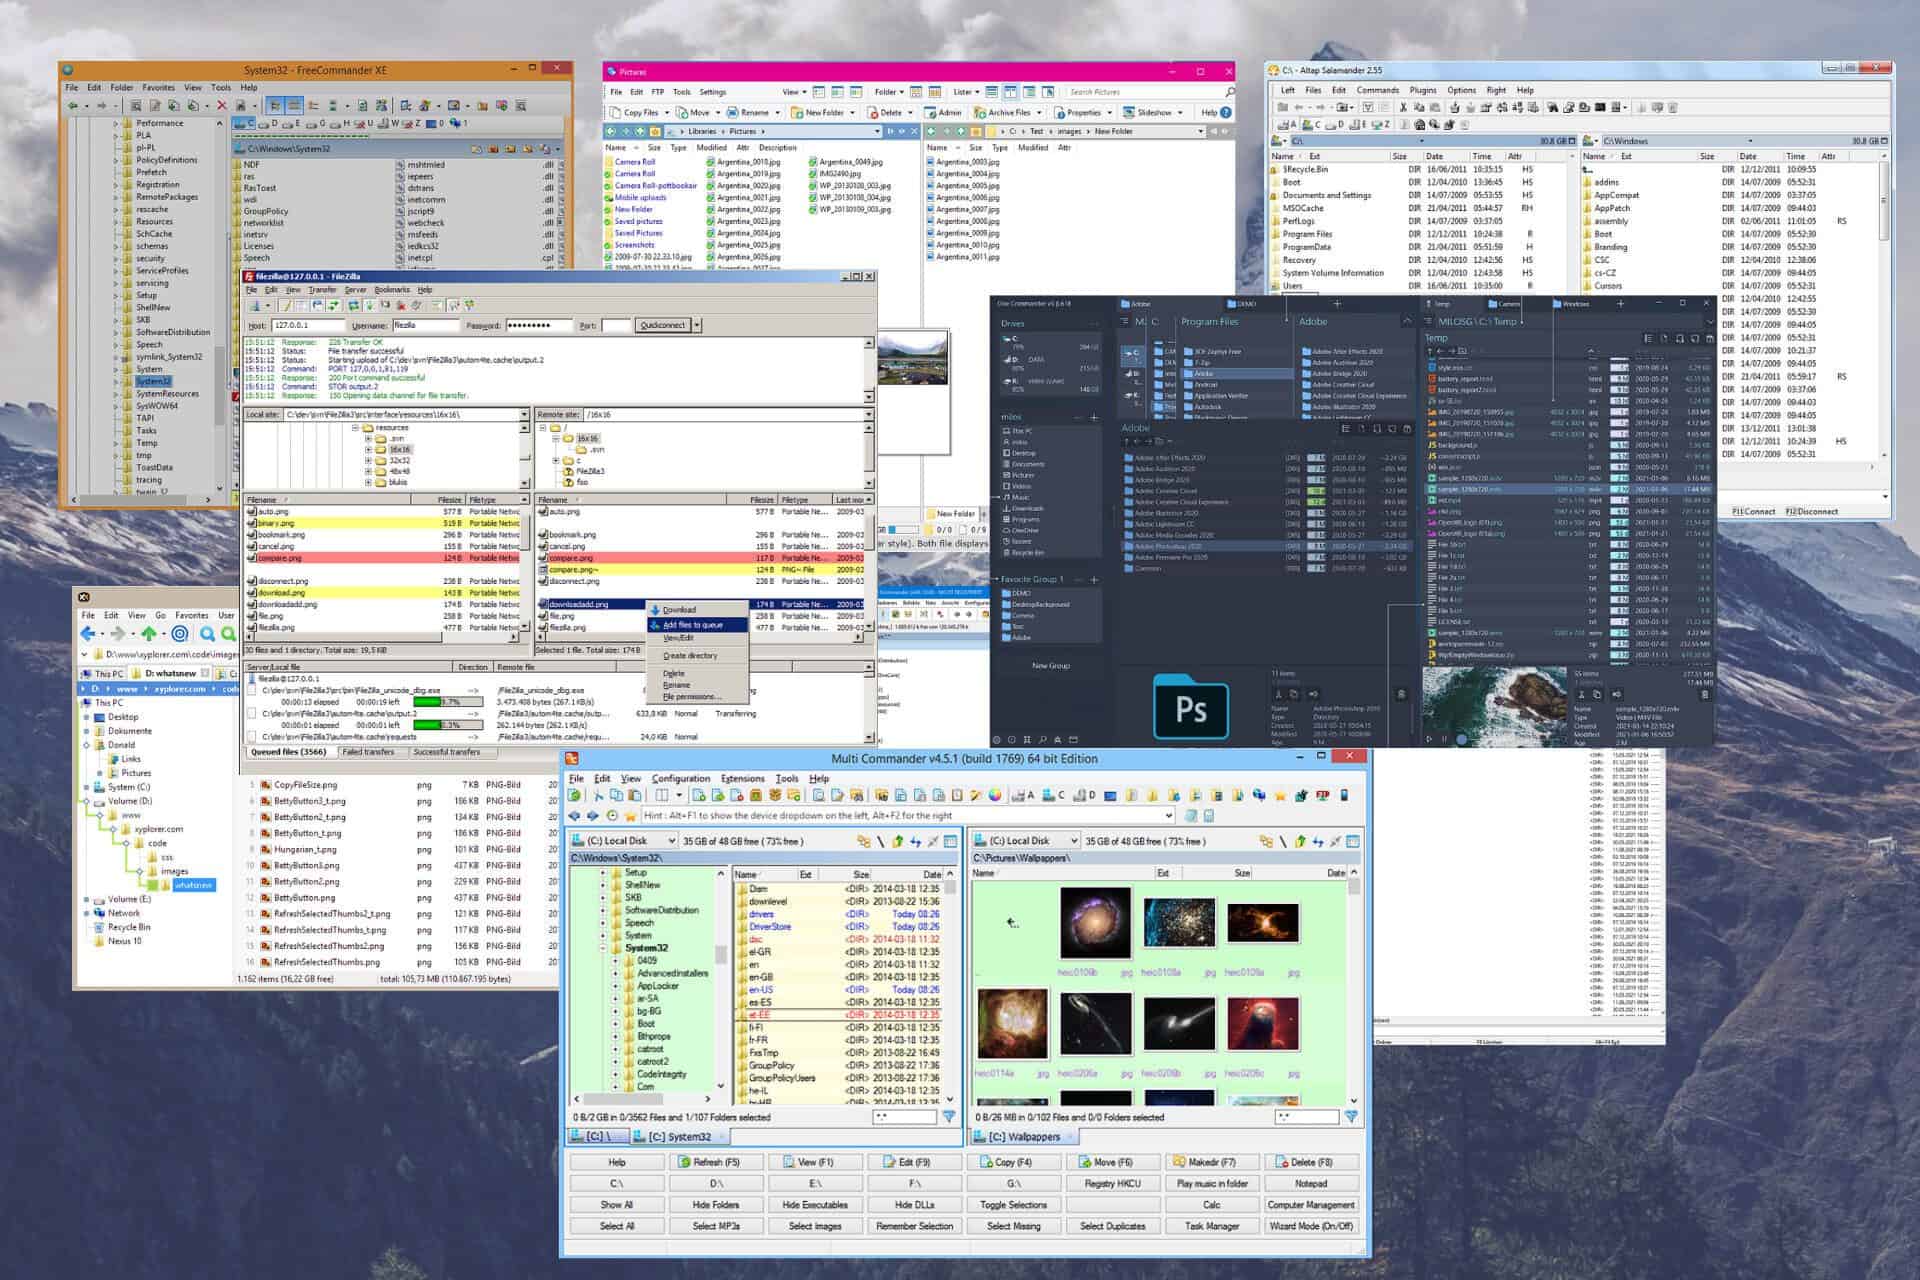The height and width of the screenshot is (1280, 1920).
Task: Click the green go-up arrow in Multi Commander left panel
Action: [897, 841]
